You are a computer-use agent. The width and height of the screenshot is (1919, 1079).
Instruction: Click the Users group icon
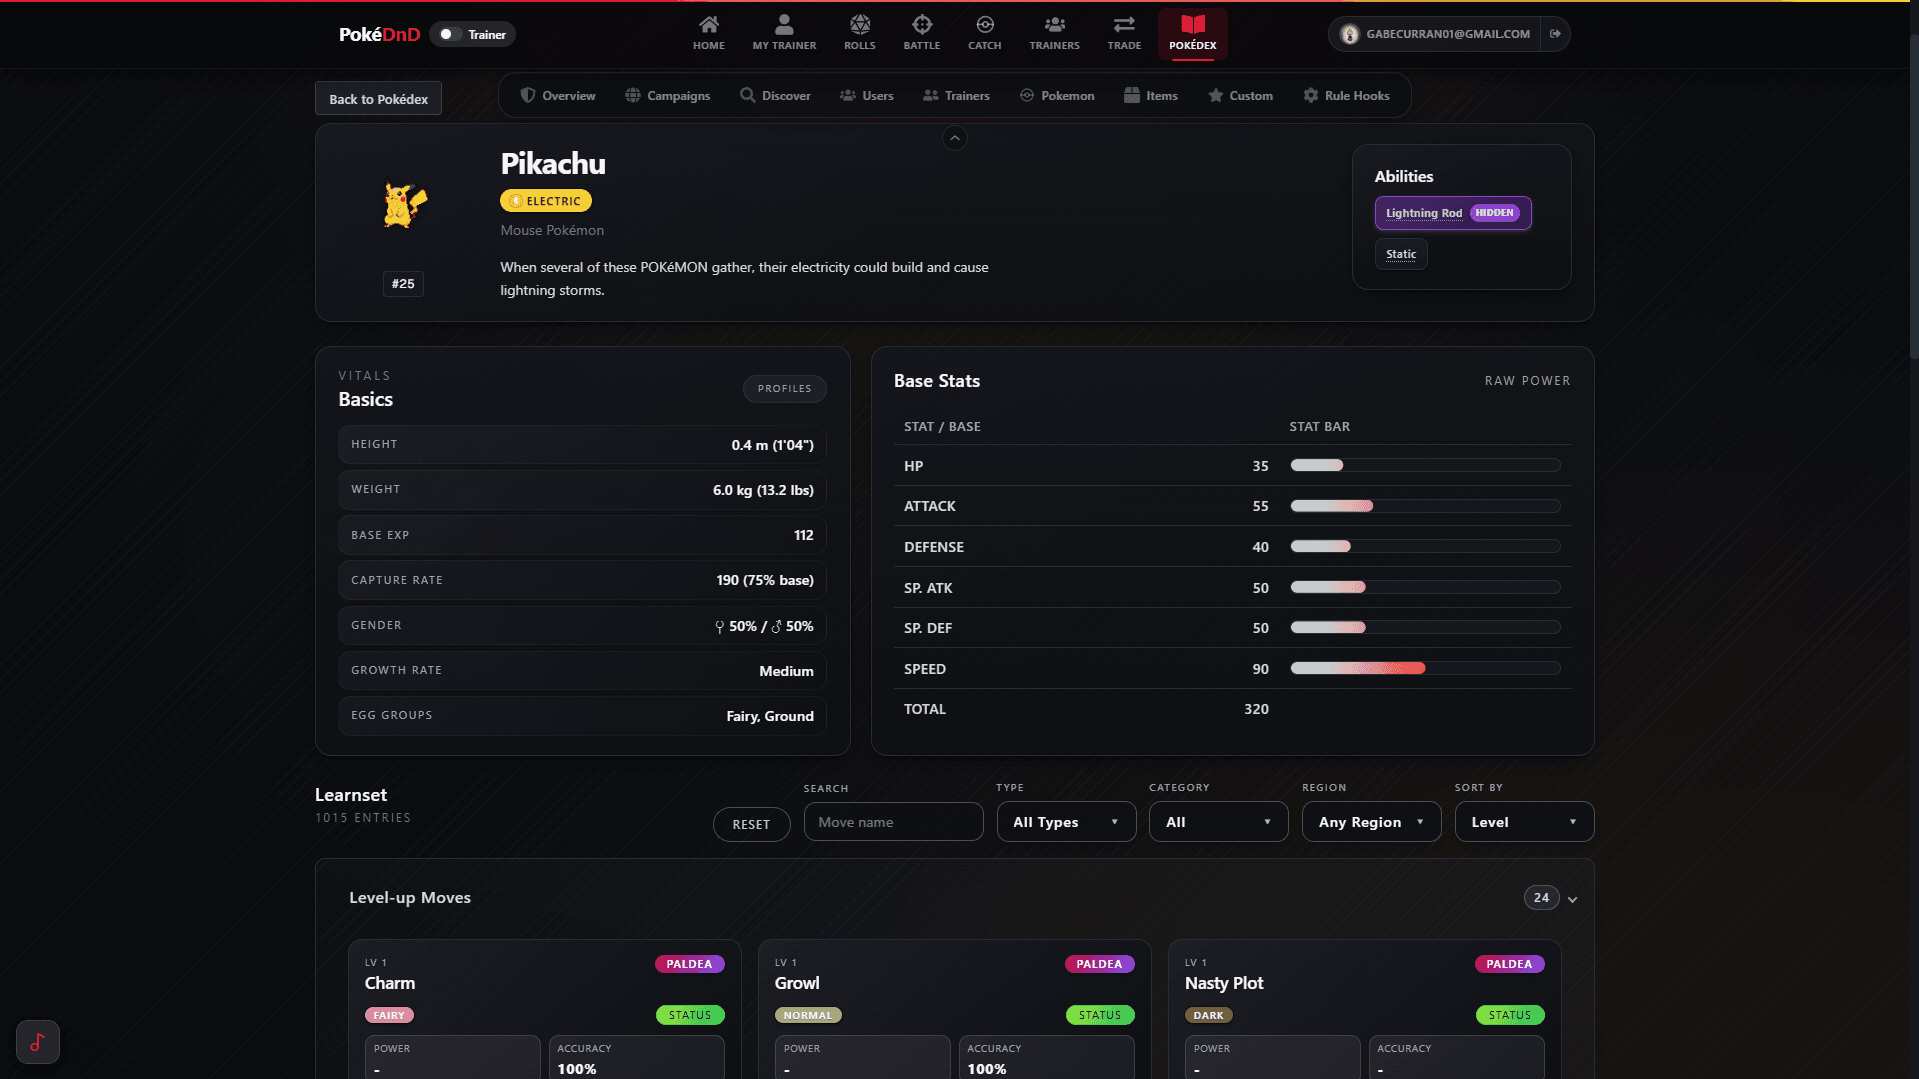click(848, 95)
